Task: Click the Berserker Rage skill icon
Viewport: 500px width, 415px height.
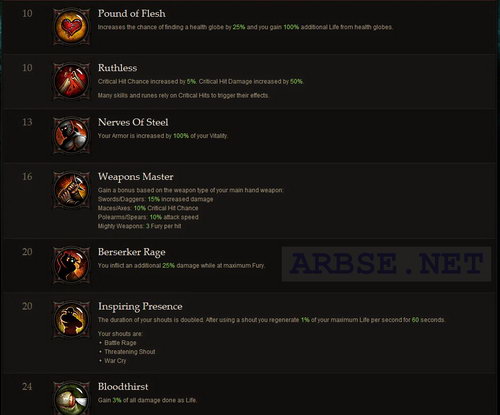Action: (x=71, y=265)
